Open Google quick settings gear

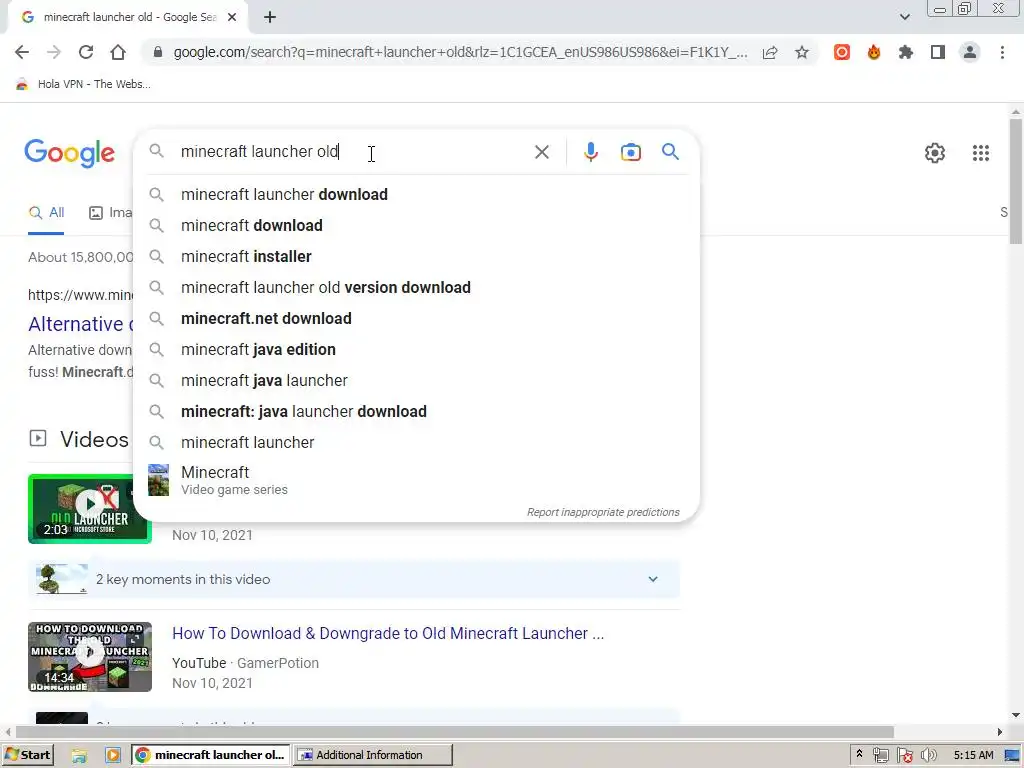coord(935,153)
